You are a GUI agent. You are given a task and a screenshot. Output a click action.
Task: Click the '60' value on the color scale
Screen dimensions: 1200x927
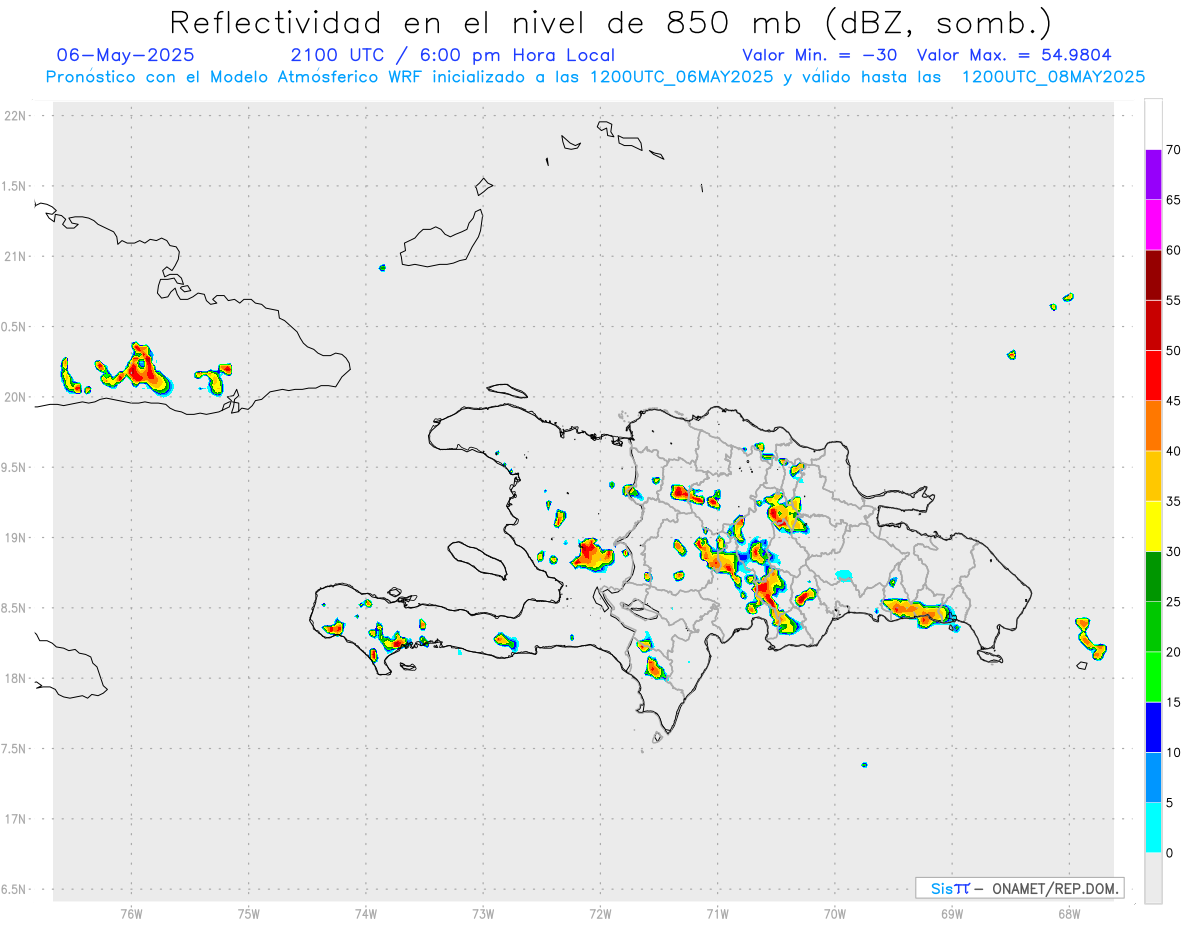(1174, 250)
